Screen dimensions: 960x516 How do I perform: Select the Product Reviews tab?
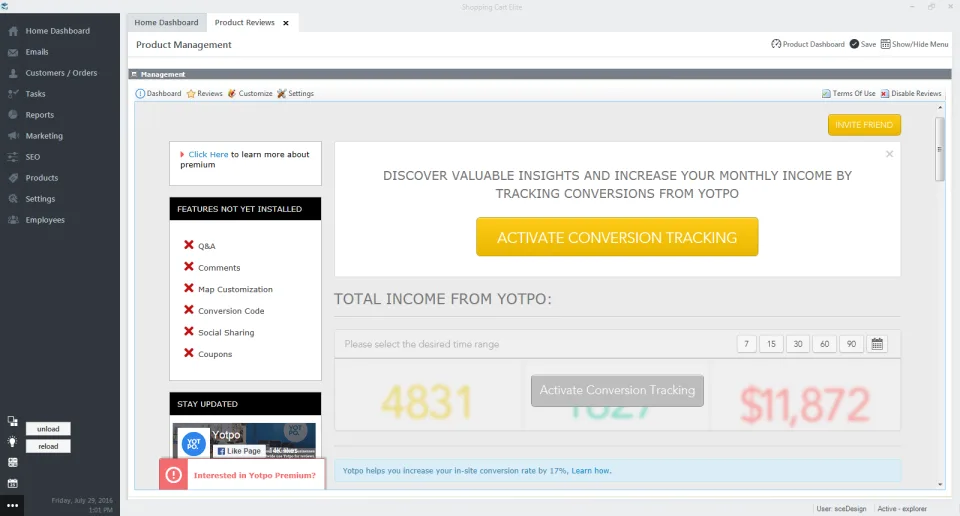[x=244, y=23]
